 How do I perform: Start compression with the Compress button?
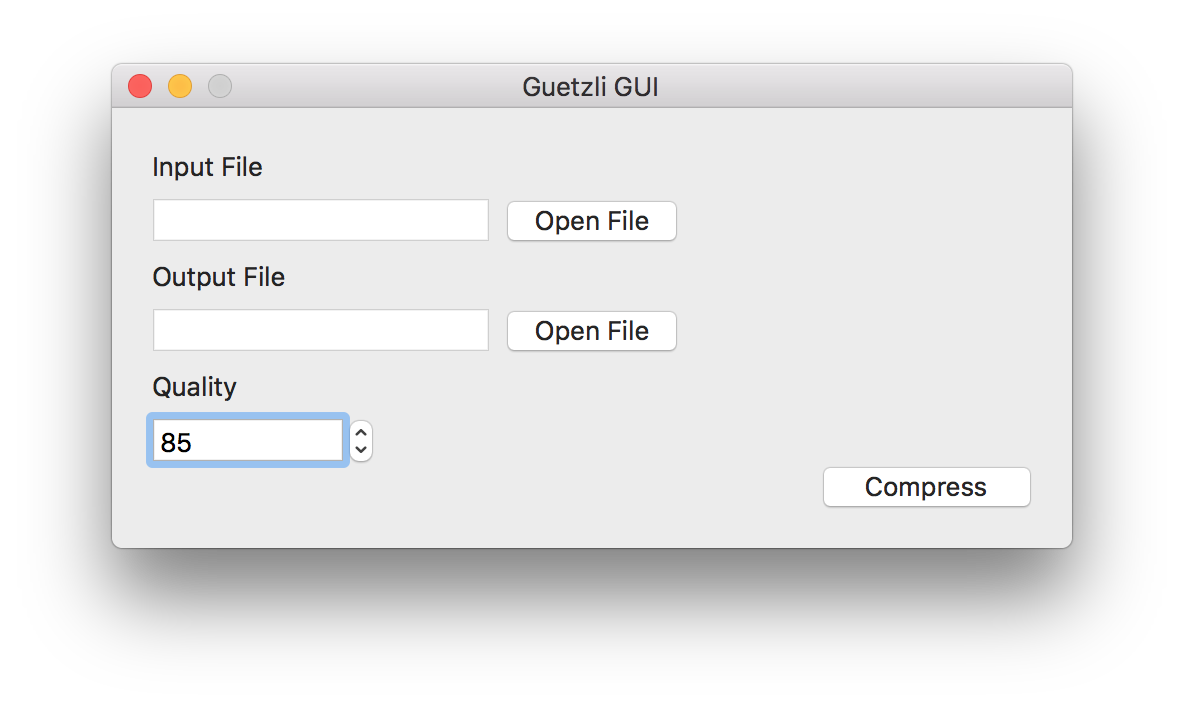[927, 487]
